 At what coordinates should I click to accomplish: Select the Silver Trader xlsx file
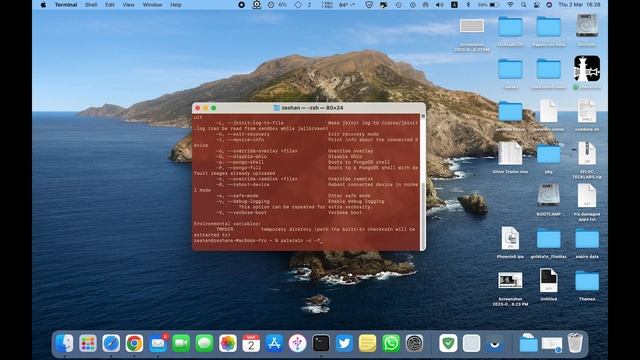coord(510,157)
